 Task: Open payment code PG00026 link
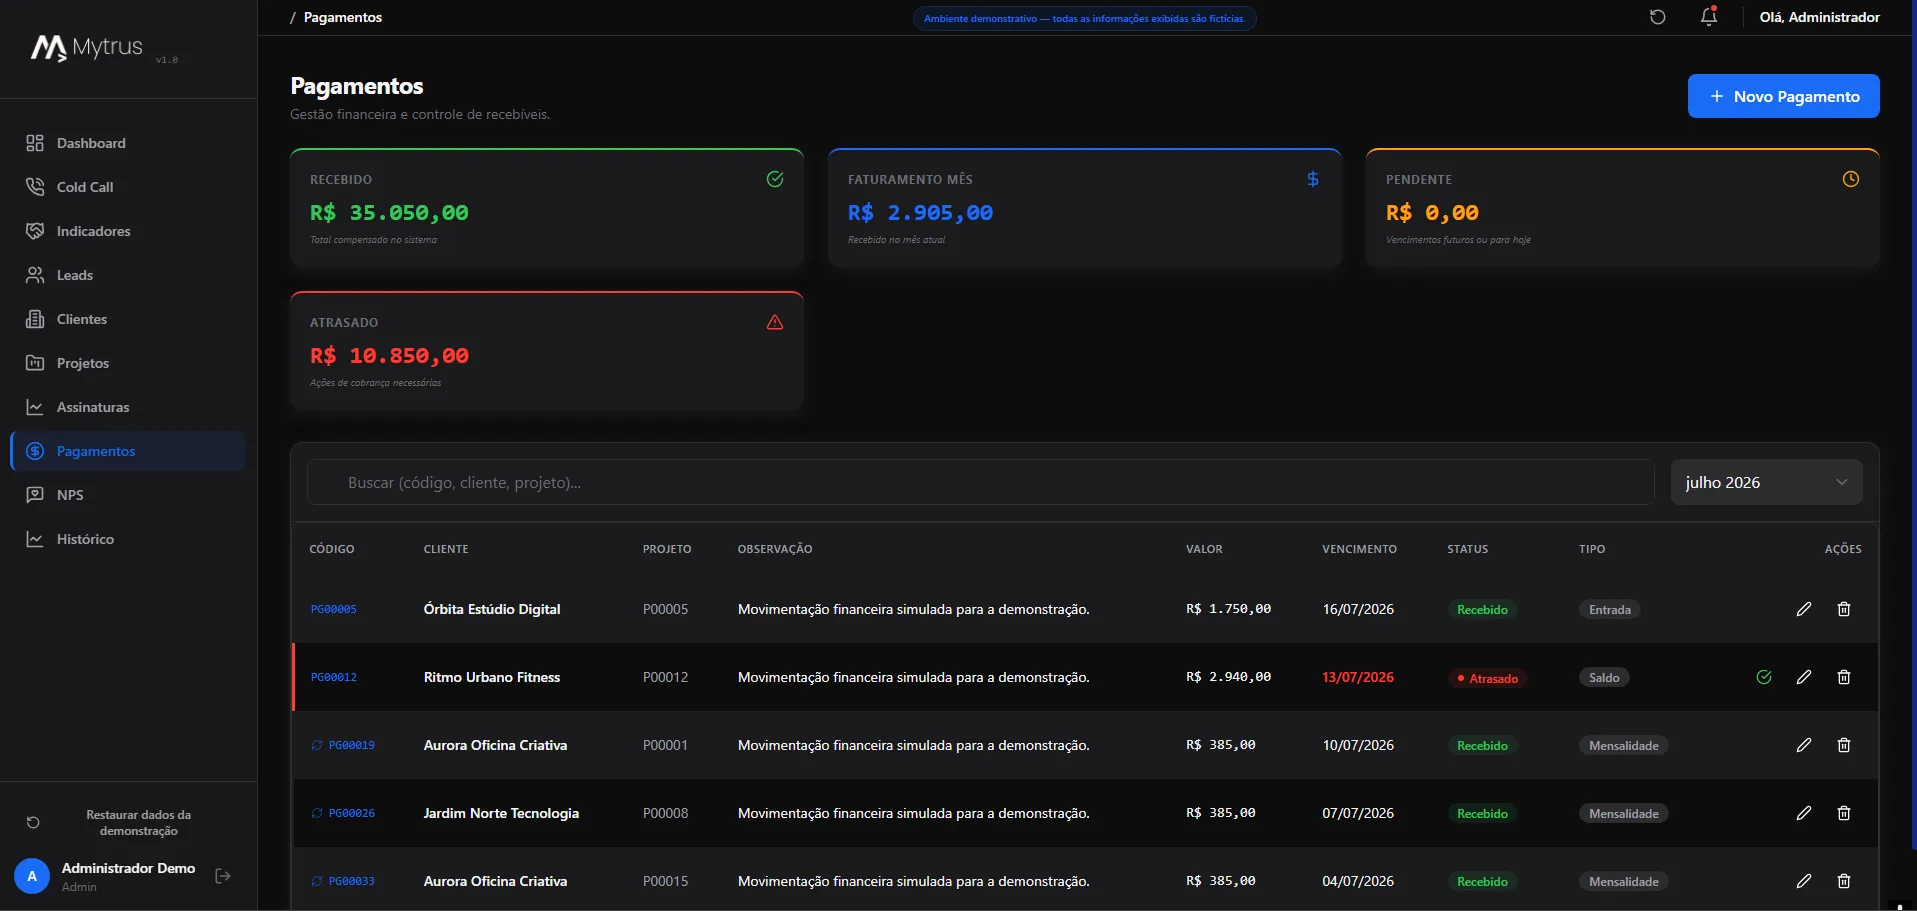(352, 813)
